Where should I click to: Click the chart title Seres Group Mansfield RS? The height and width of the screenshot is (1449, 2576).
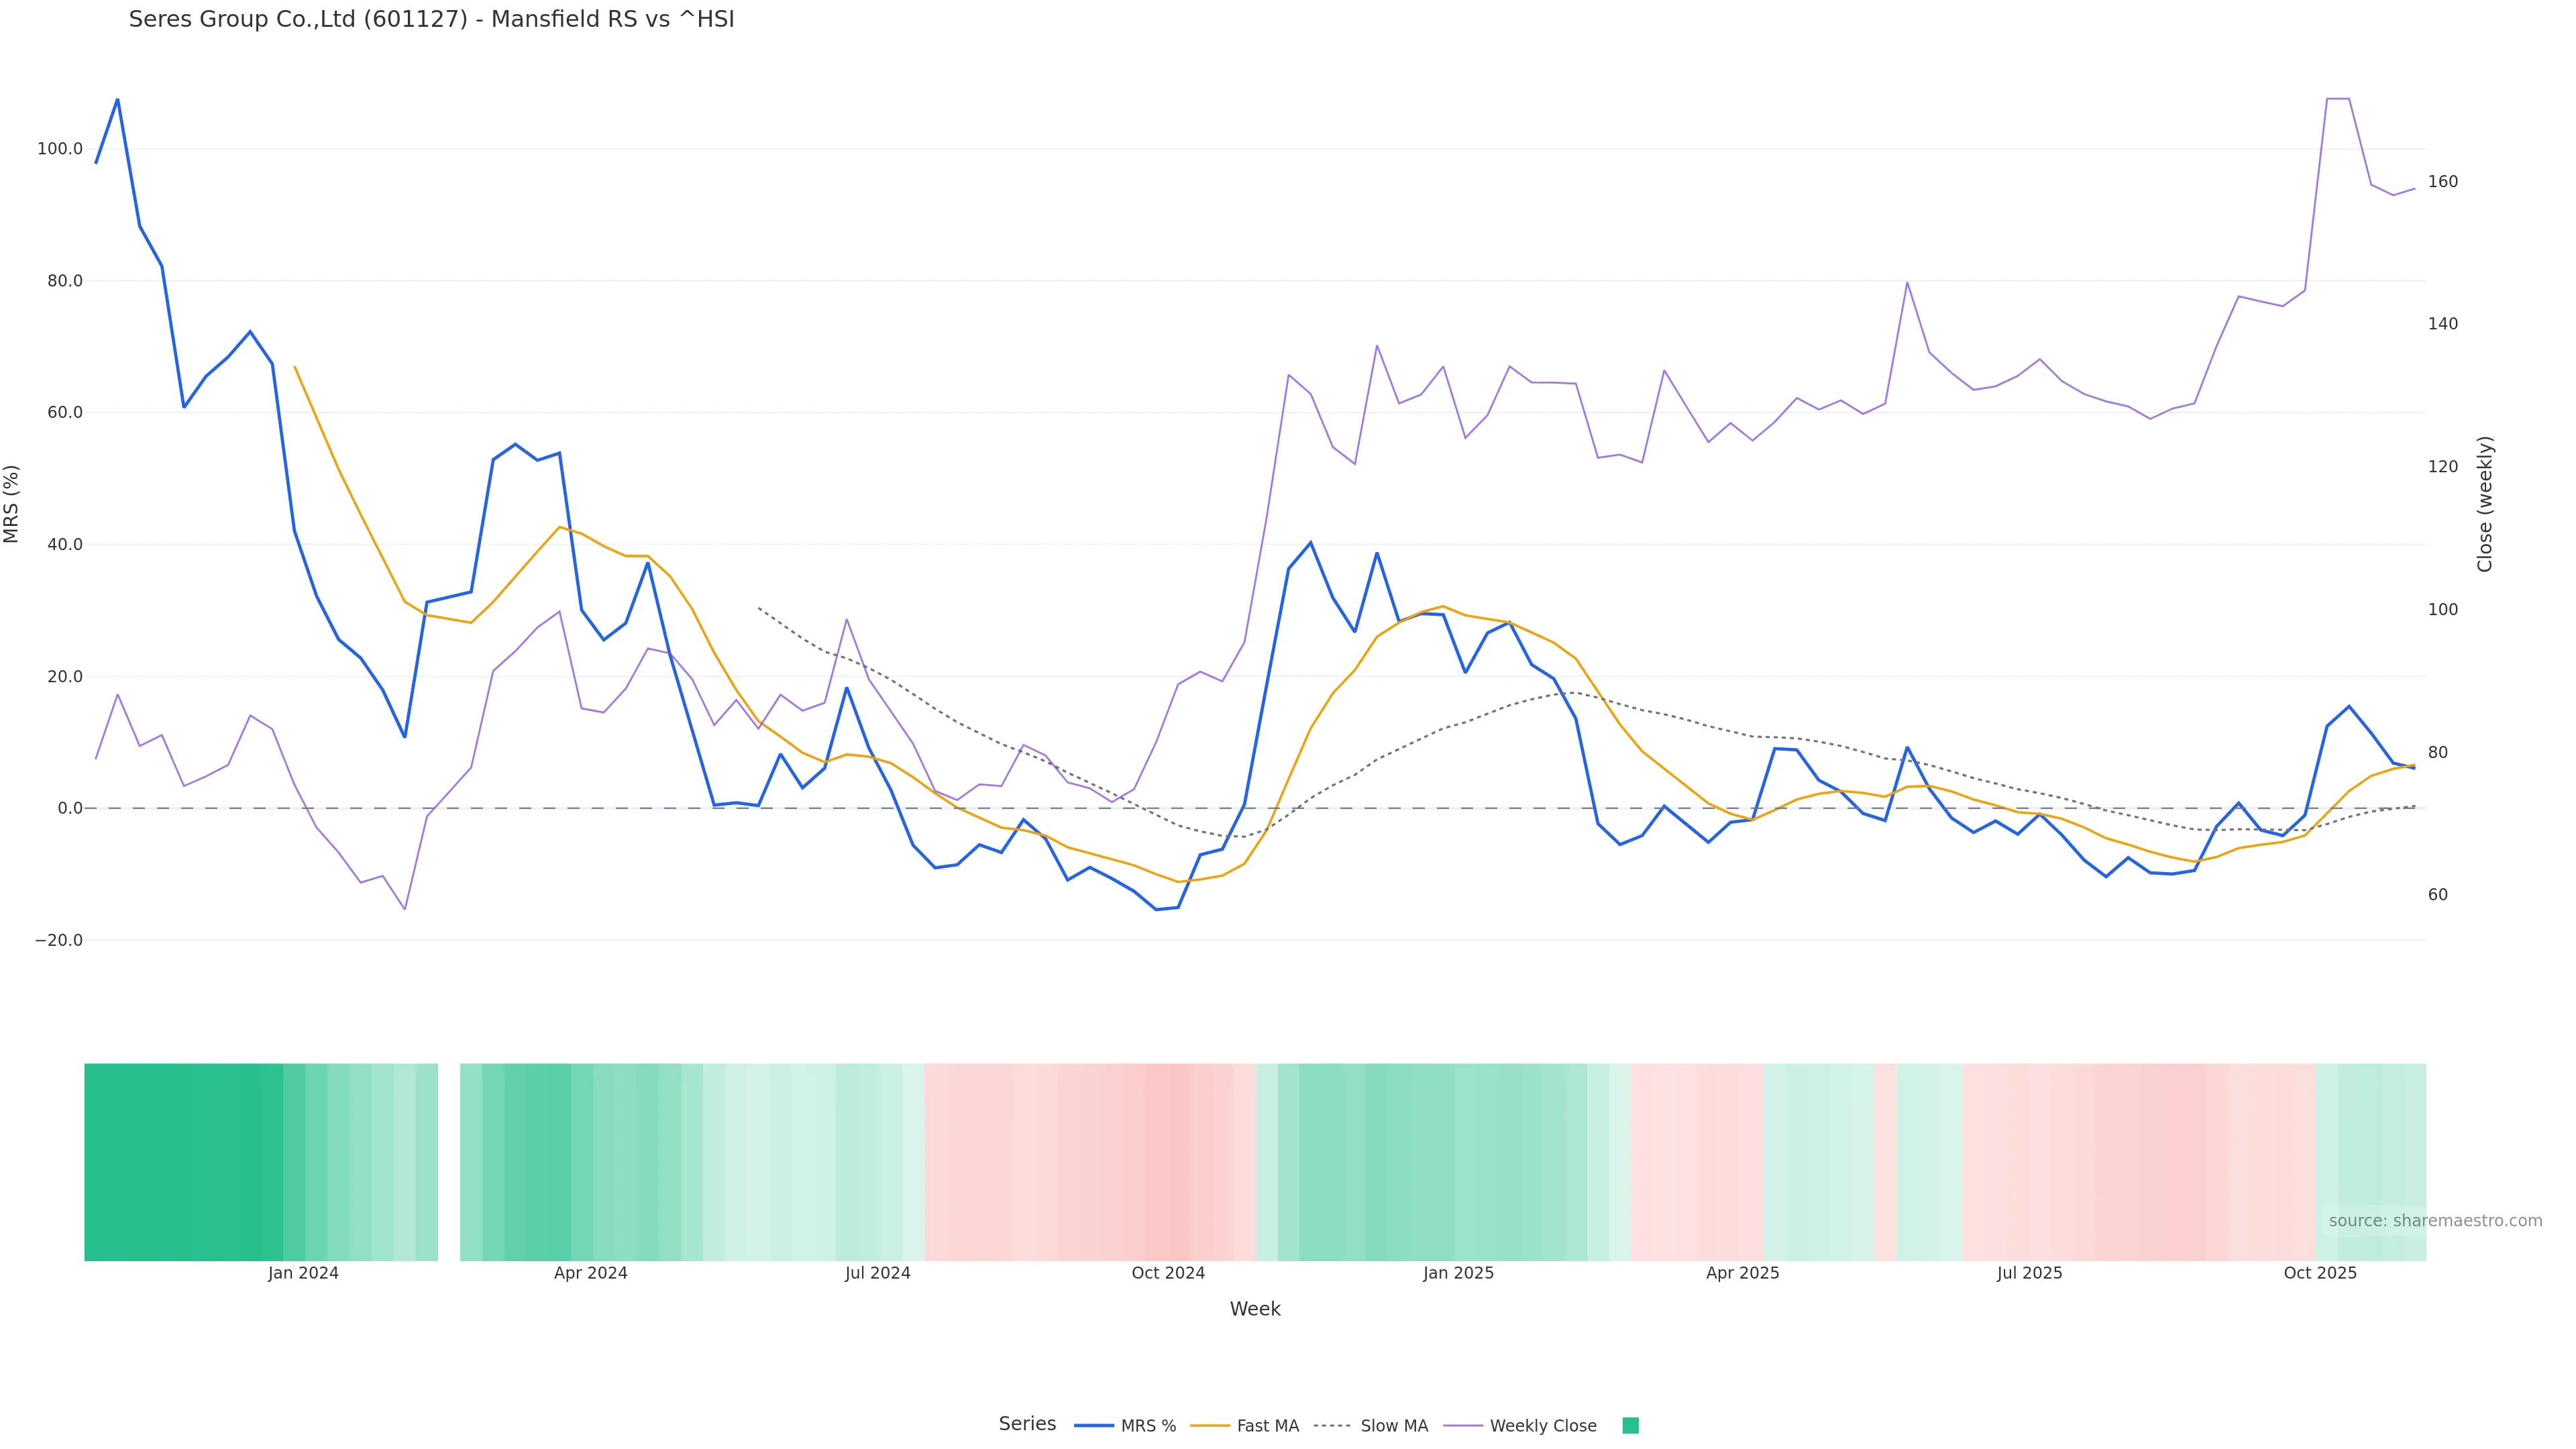pos(431,20)
